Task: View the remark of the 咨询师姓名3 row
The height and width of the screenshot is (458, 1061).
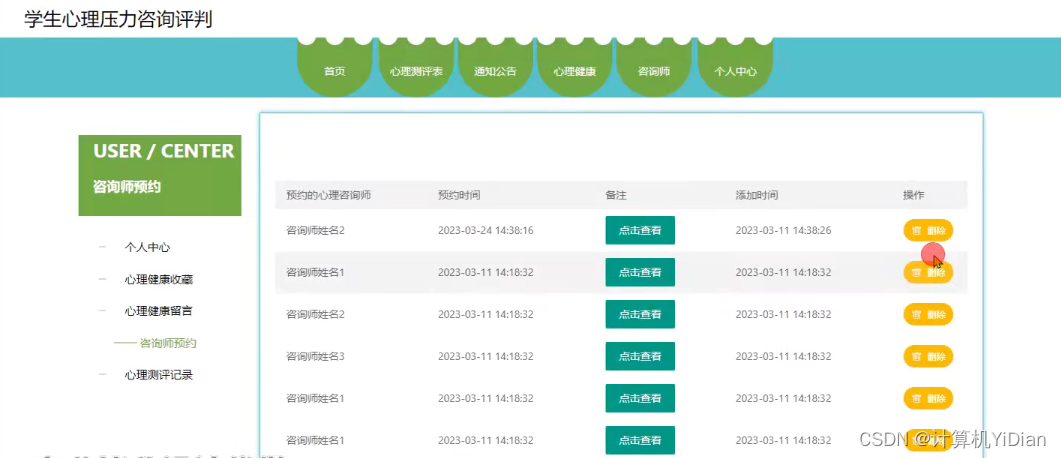Action: click(x=640, y=356)
